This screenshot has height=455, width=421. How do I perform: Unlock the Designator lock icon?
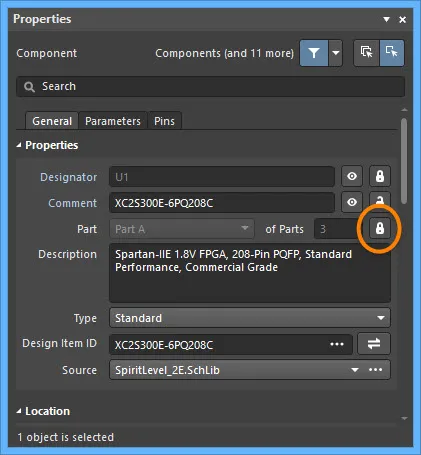(380, 176)
